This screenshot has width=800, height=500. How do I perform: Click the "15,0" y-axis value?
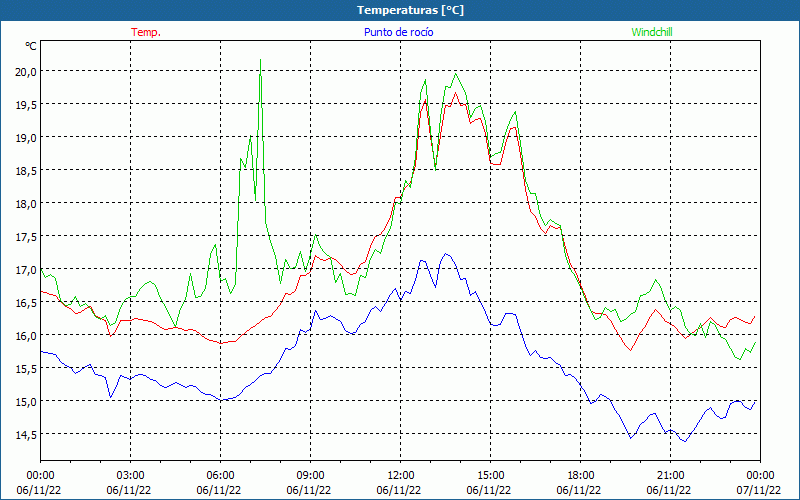tap(26, 402)
